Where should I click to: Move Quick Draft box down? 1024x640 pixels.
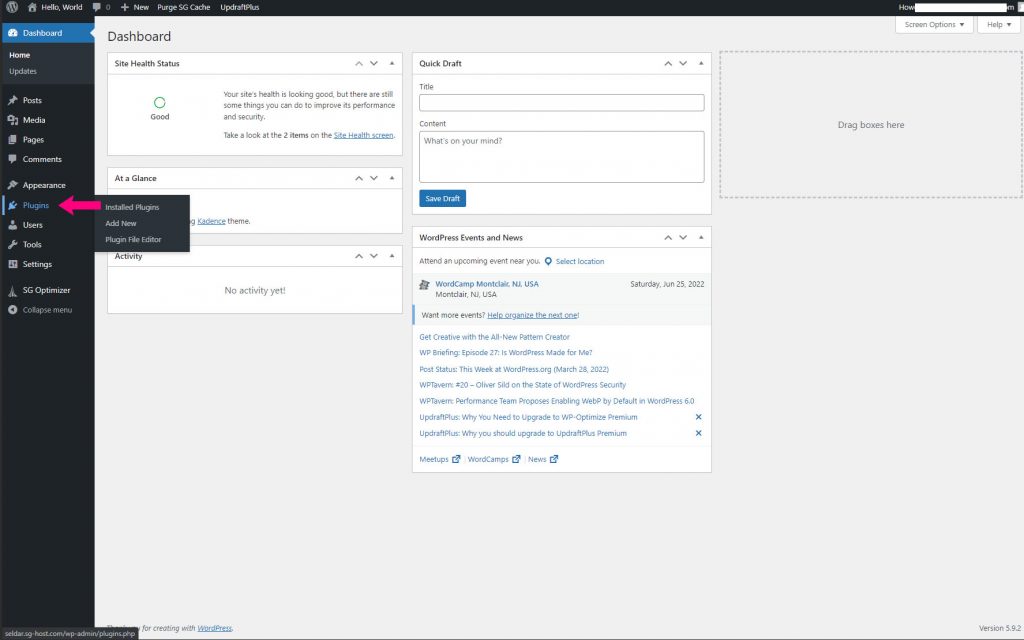click(x=682, y=63)
